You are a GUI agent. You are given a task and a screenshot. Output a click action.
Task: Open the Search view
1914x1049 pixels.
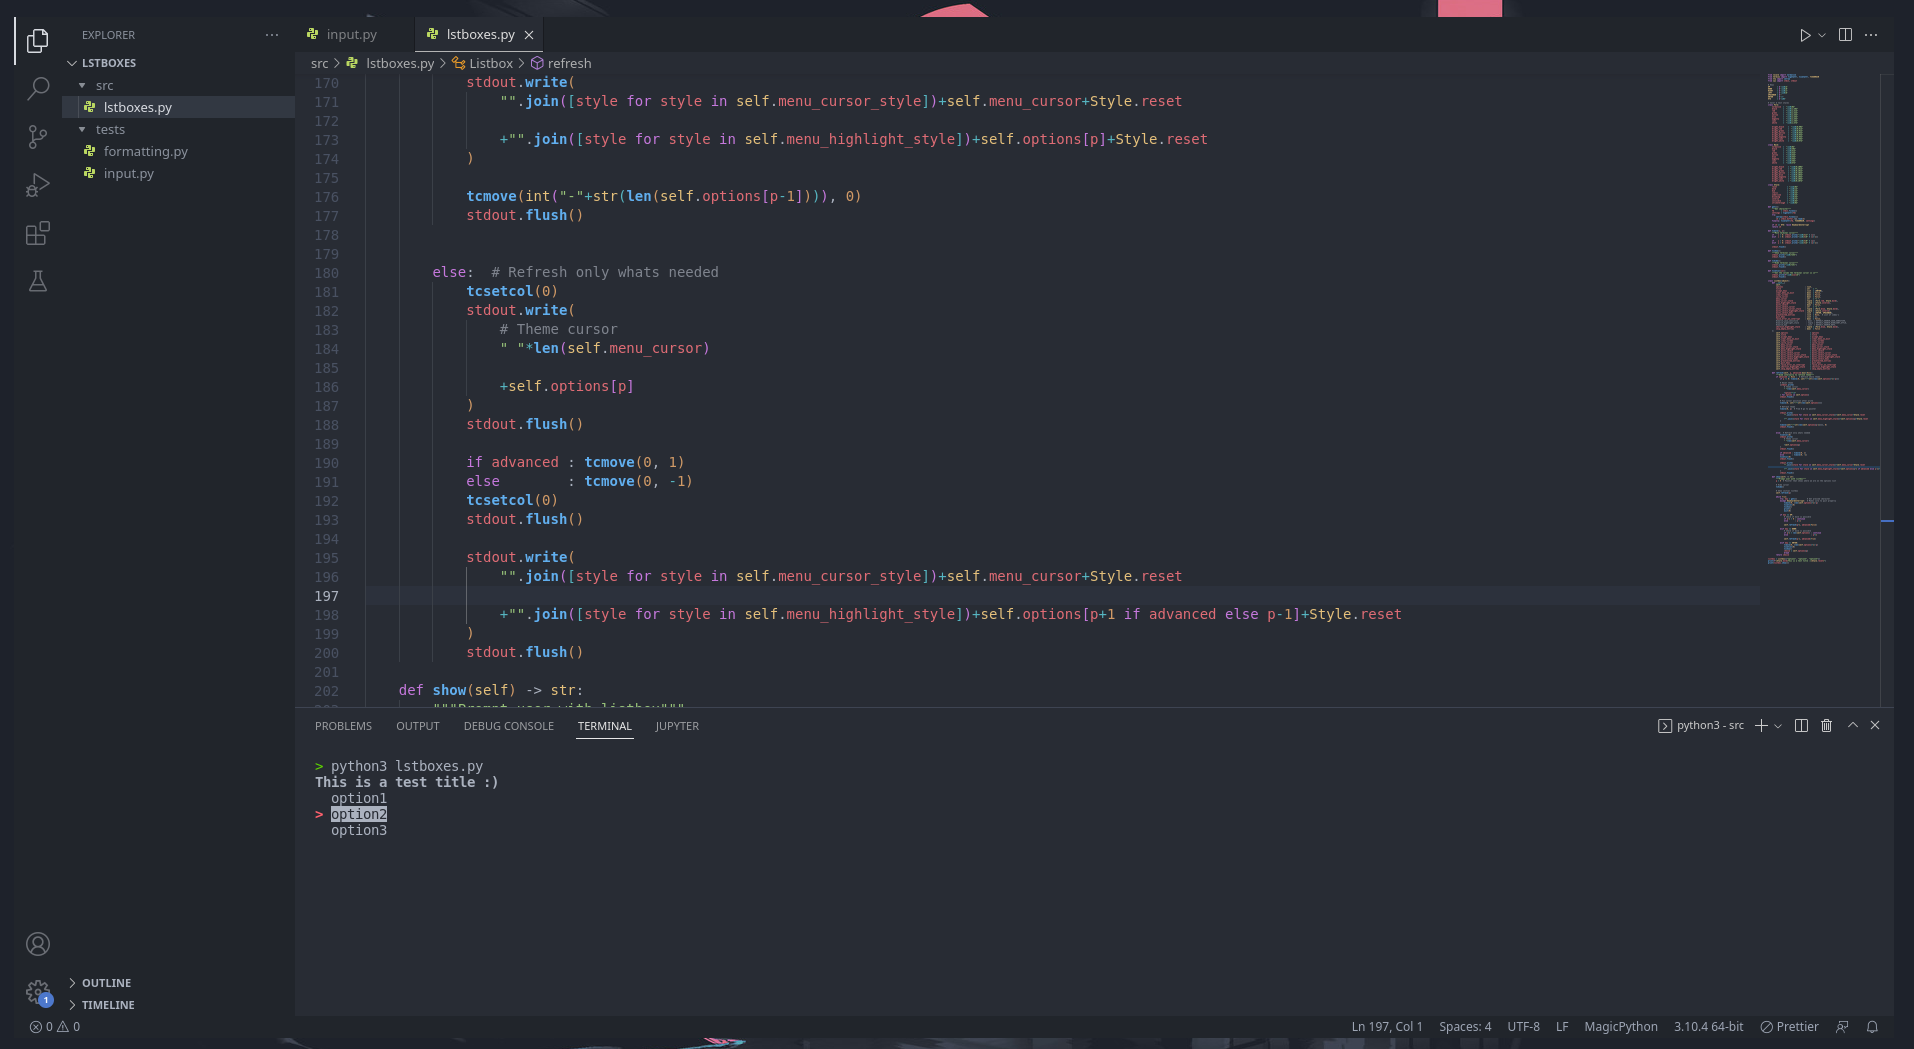click(38, 89)
